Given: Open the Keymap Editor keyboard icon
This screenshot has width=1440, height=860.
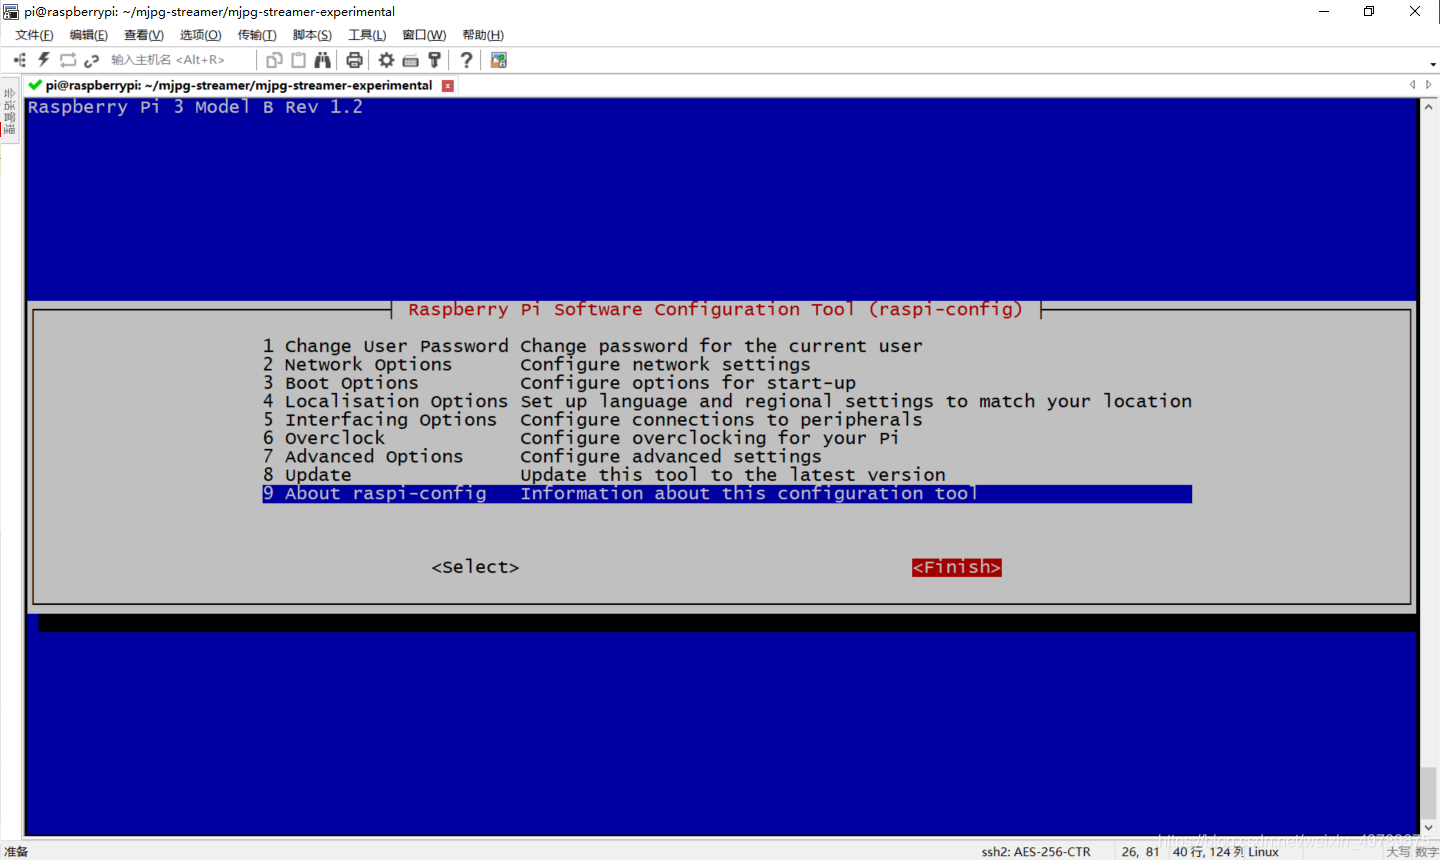Looking at the screenshot, I should pyautogui.click(x=410, y=60).
